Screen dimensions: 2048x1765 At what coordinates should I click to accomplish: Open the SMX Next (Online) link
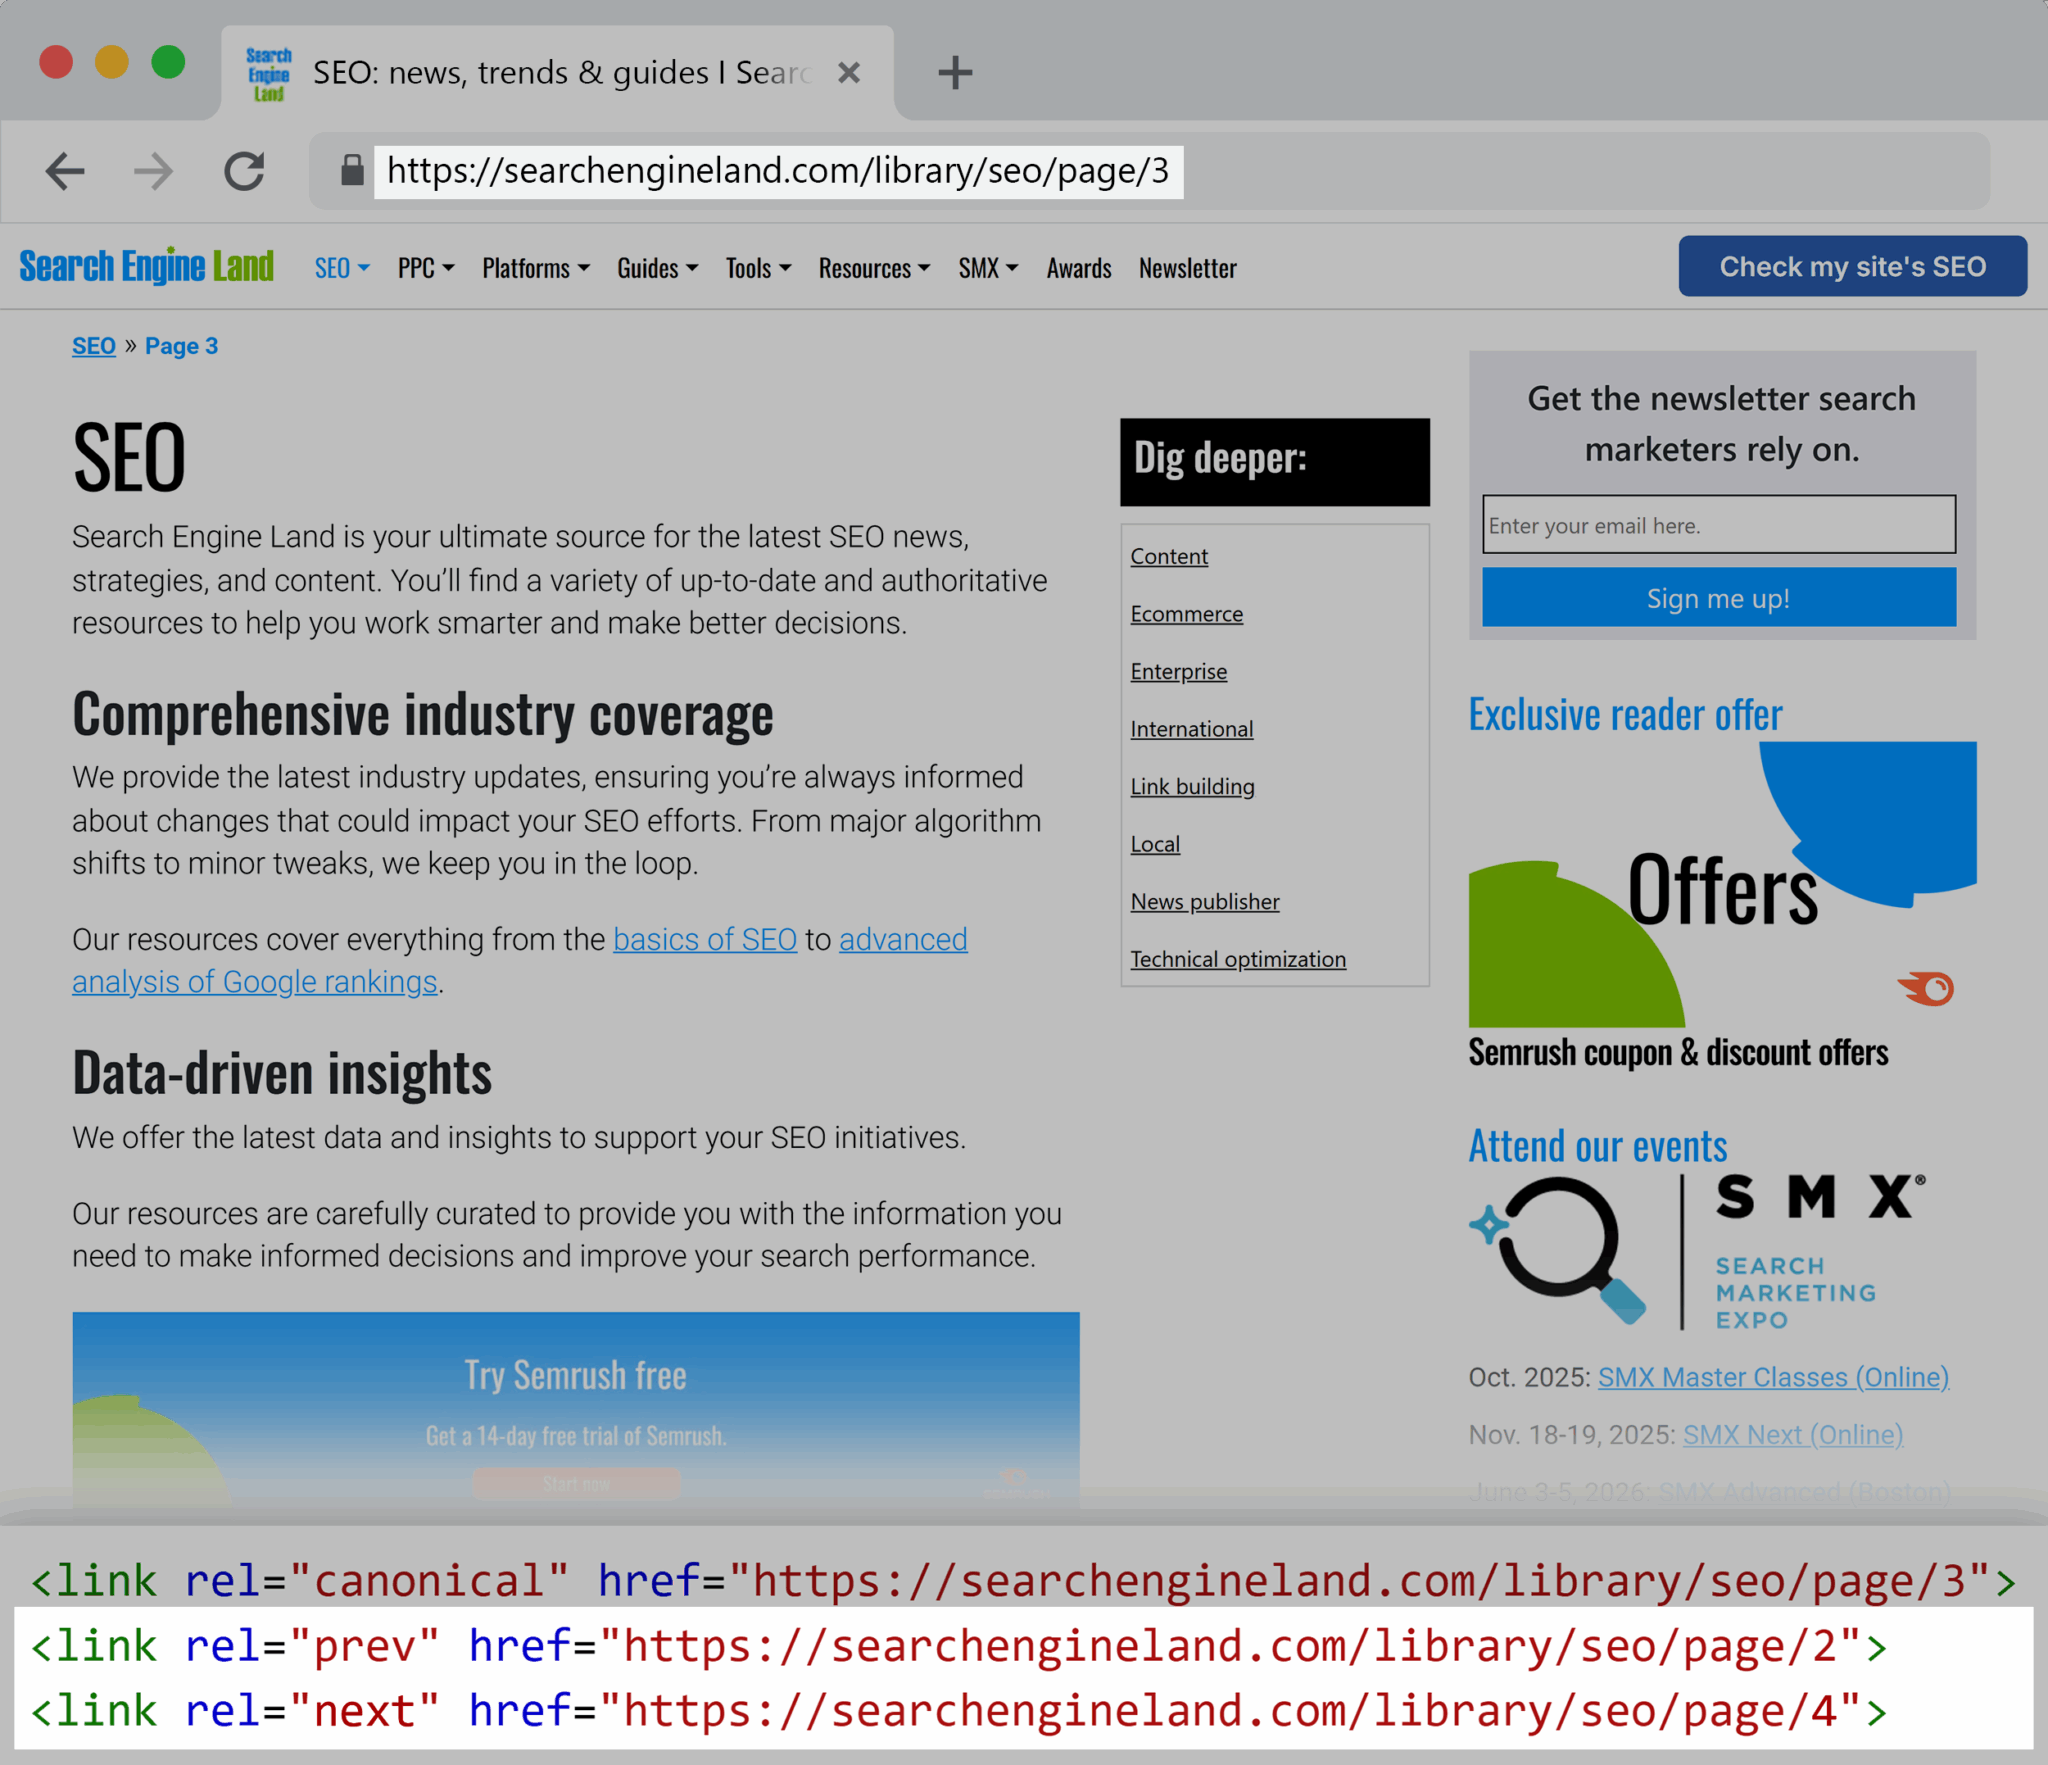pyautogui.click(x=1793, y=1435)
